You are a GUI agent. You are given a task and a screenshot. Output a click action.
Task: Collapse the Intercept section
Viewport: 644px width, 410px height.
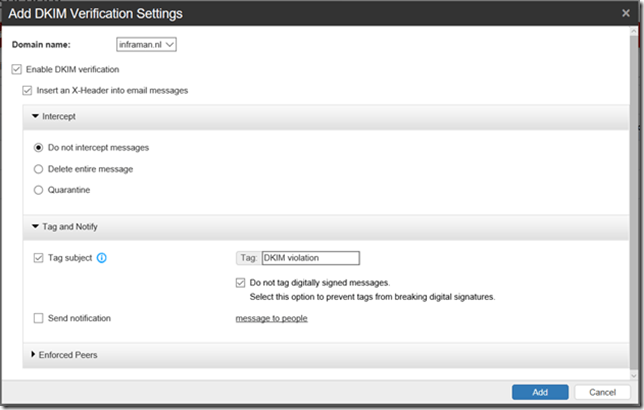click(x=36, y=117)
